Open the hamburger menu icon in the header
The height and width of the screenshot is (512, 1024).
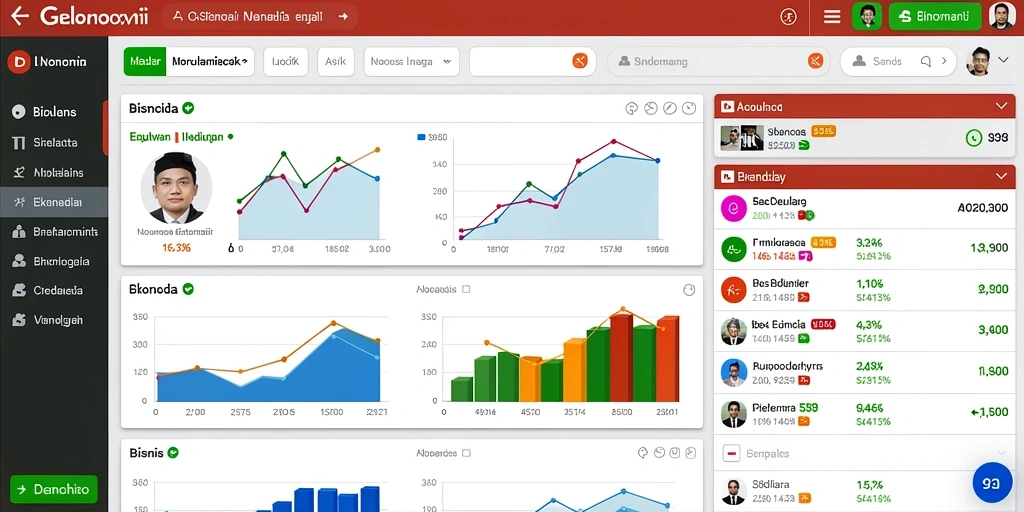point(832,17)
